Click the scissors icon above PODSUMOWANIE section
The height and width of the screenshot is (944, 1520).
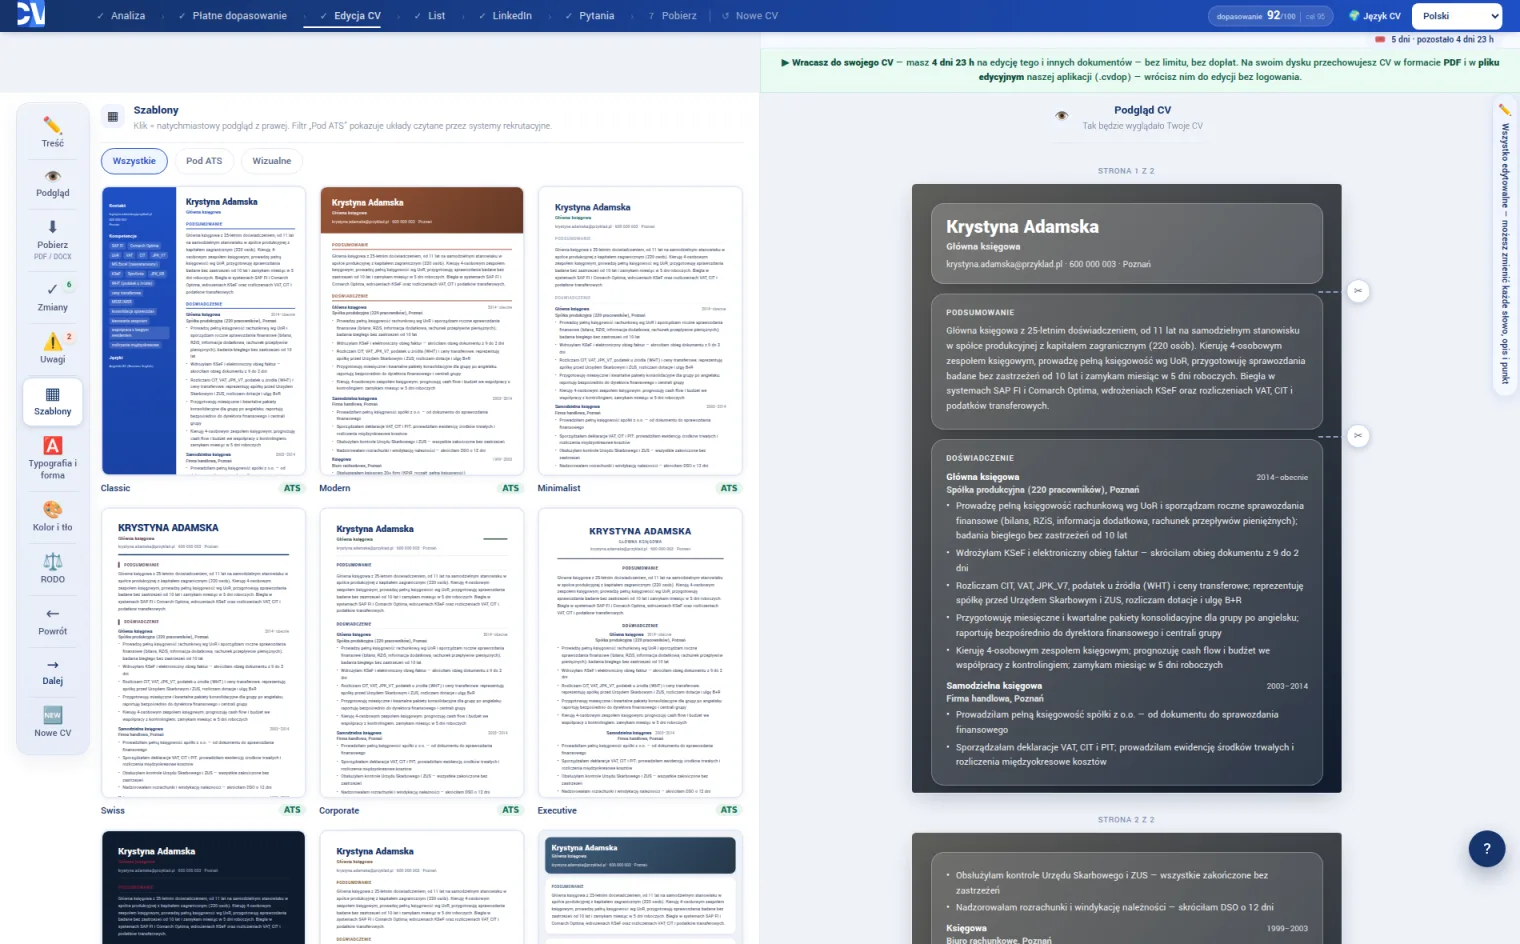(x=1357, y=291)
